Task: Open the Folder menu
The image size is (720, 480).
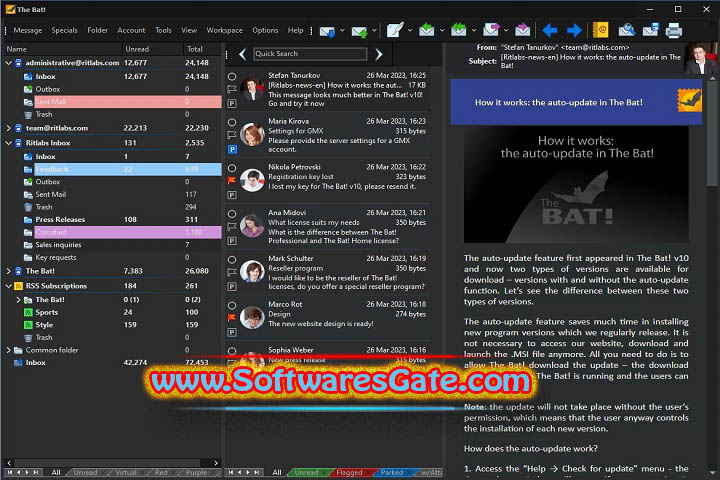Action: pyautogui.click(x=97, y=30)
